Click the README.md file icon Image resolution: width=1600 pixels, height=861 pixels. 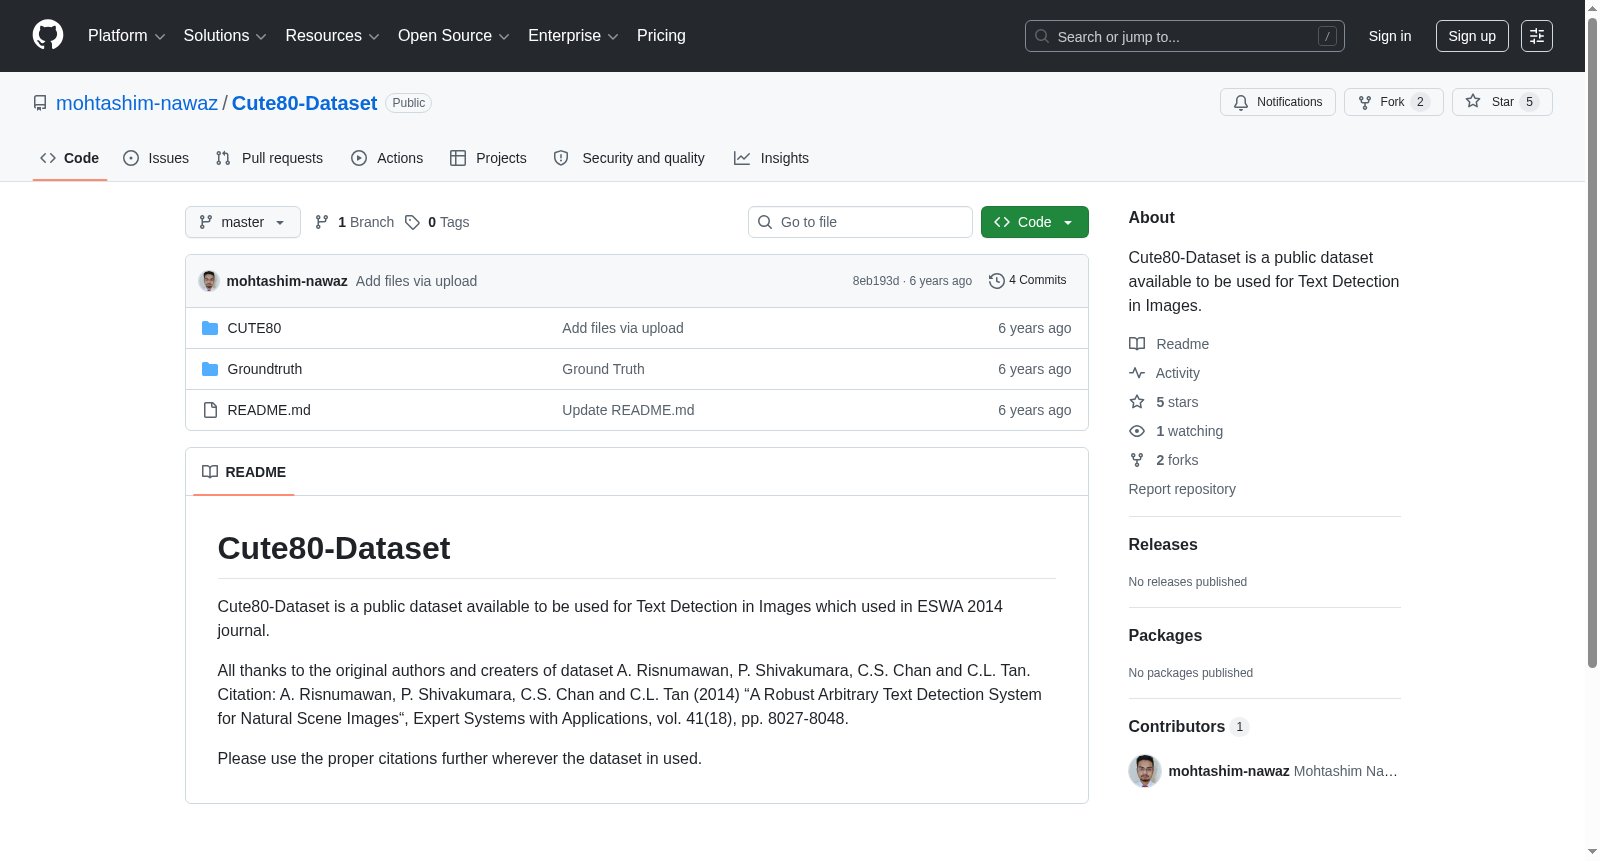tap(210, 410)
